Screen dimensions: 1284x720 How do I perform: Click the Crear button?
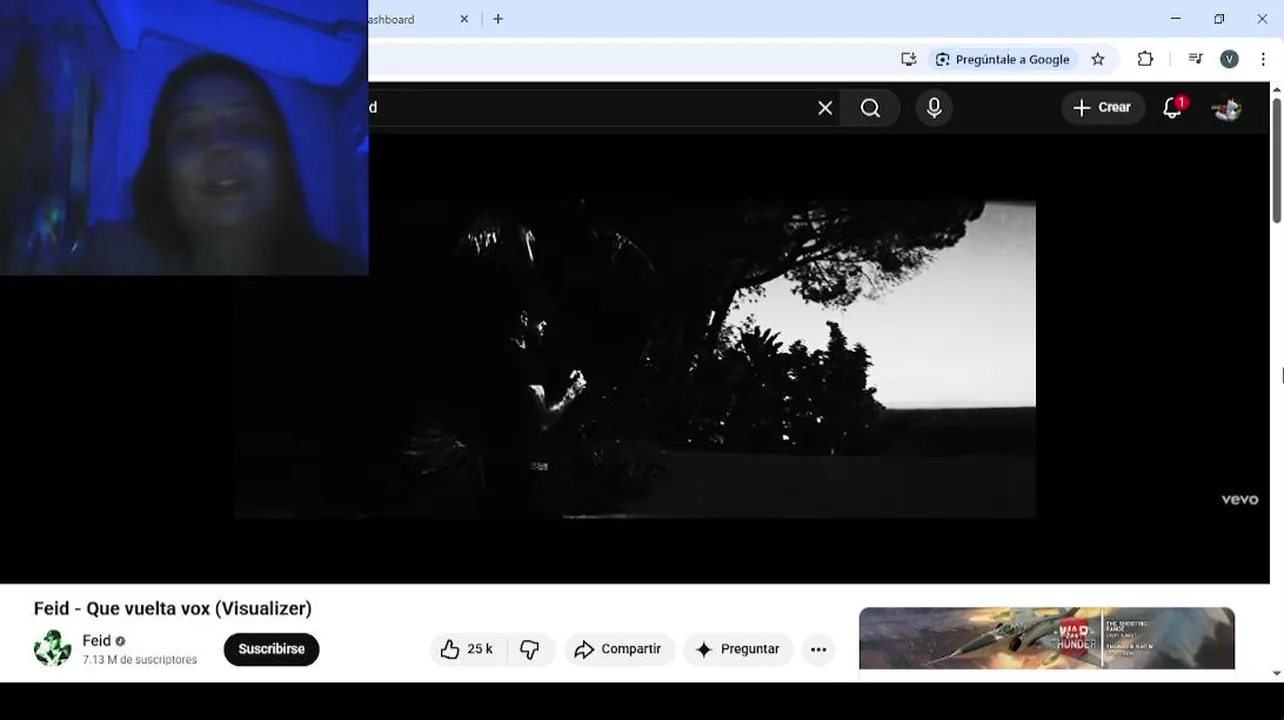coord(1103,108)
